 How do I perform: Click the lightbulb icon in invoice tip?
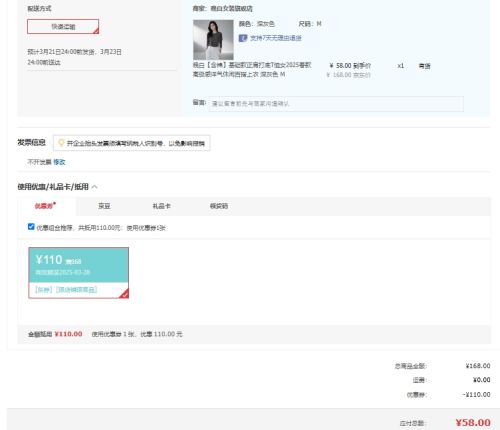pos(61,143)
